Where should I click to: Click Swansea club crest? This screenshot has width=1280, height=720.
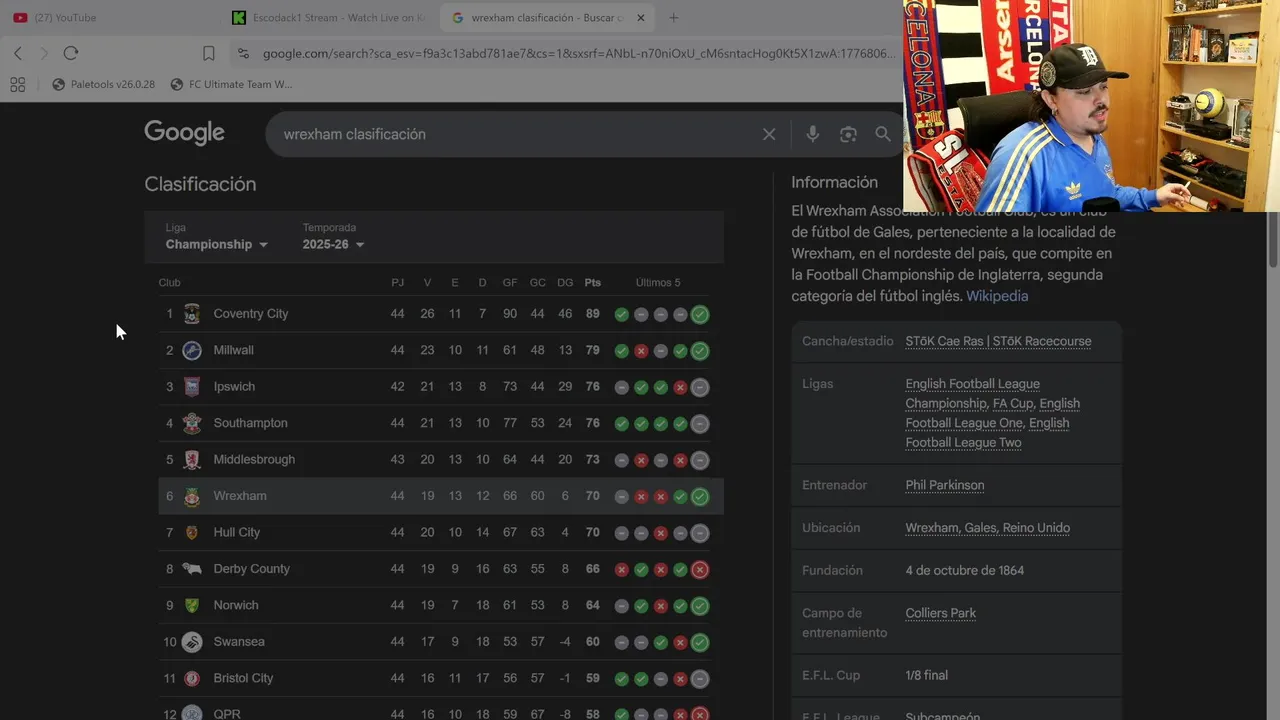coord(192,642)
